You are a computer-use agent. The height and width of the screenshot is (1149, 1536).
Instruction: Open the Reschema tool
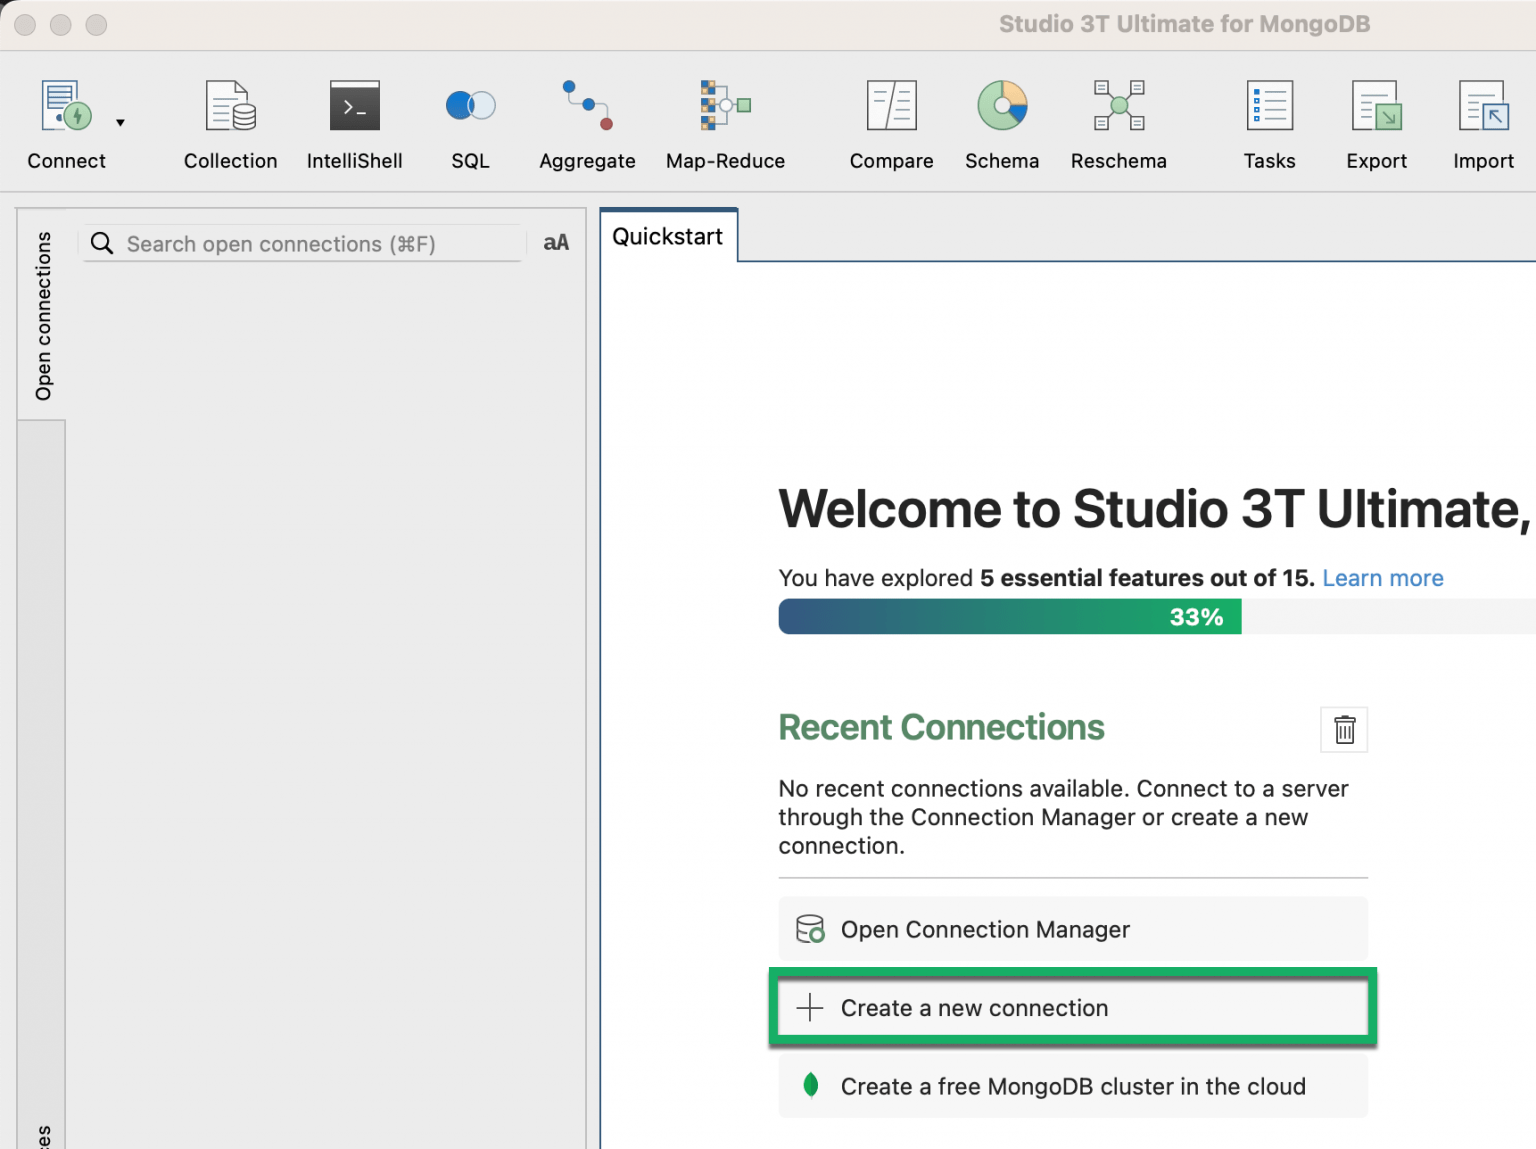(1118, 120)
